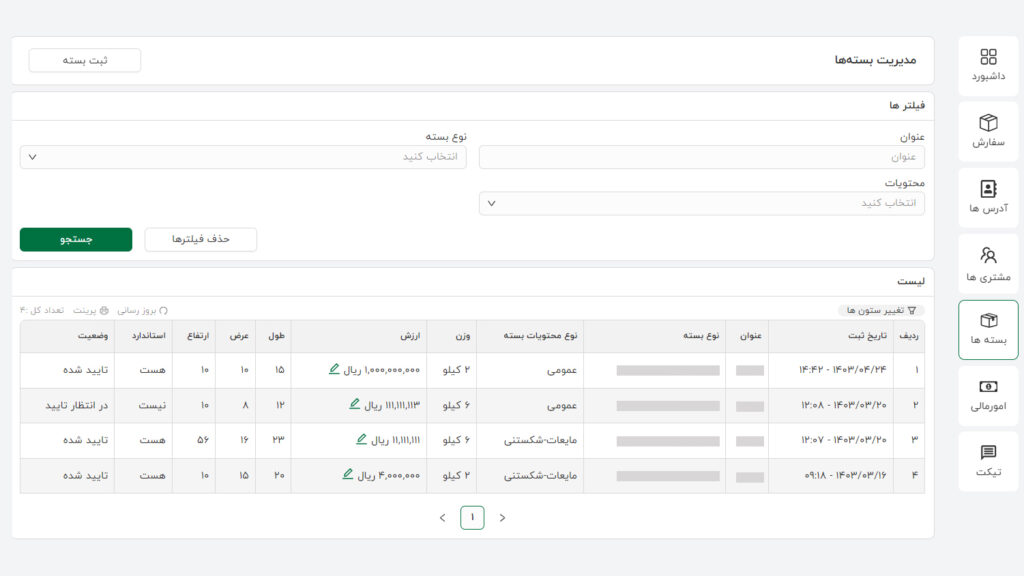Click into the عنوان (title) filter field
This screenshot has width=1024, height=576.
701,157
